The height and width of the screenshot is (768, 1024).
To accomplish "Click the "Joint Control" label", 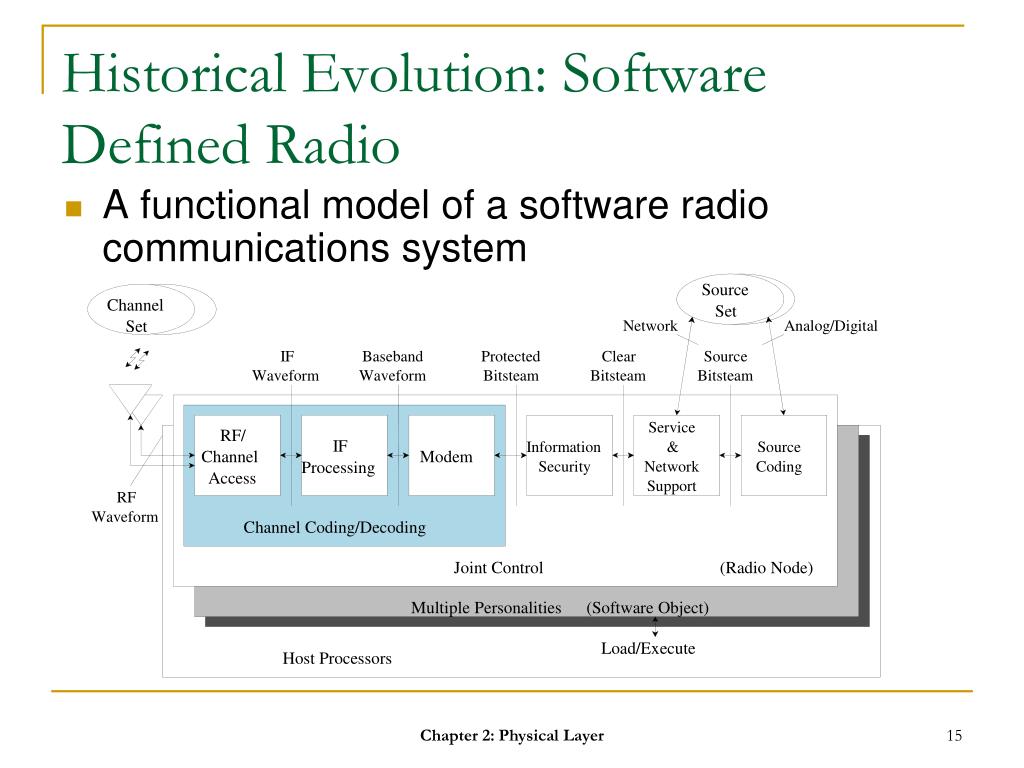I will point(498,568).
